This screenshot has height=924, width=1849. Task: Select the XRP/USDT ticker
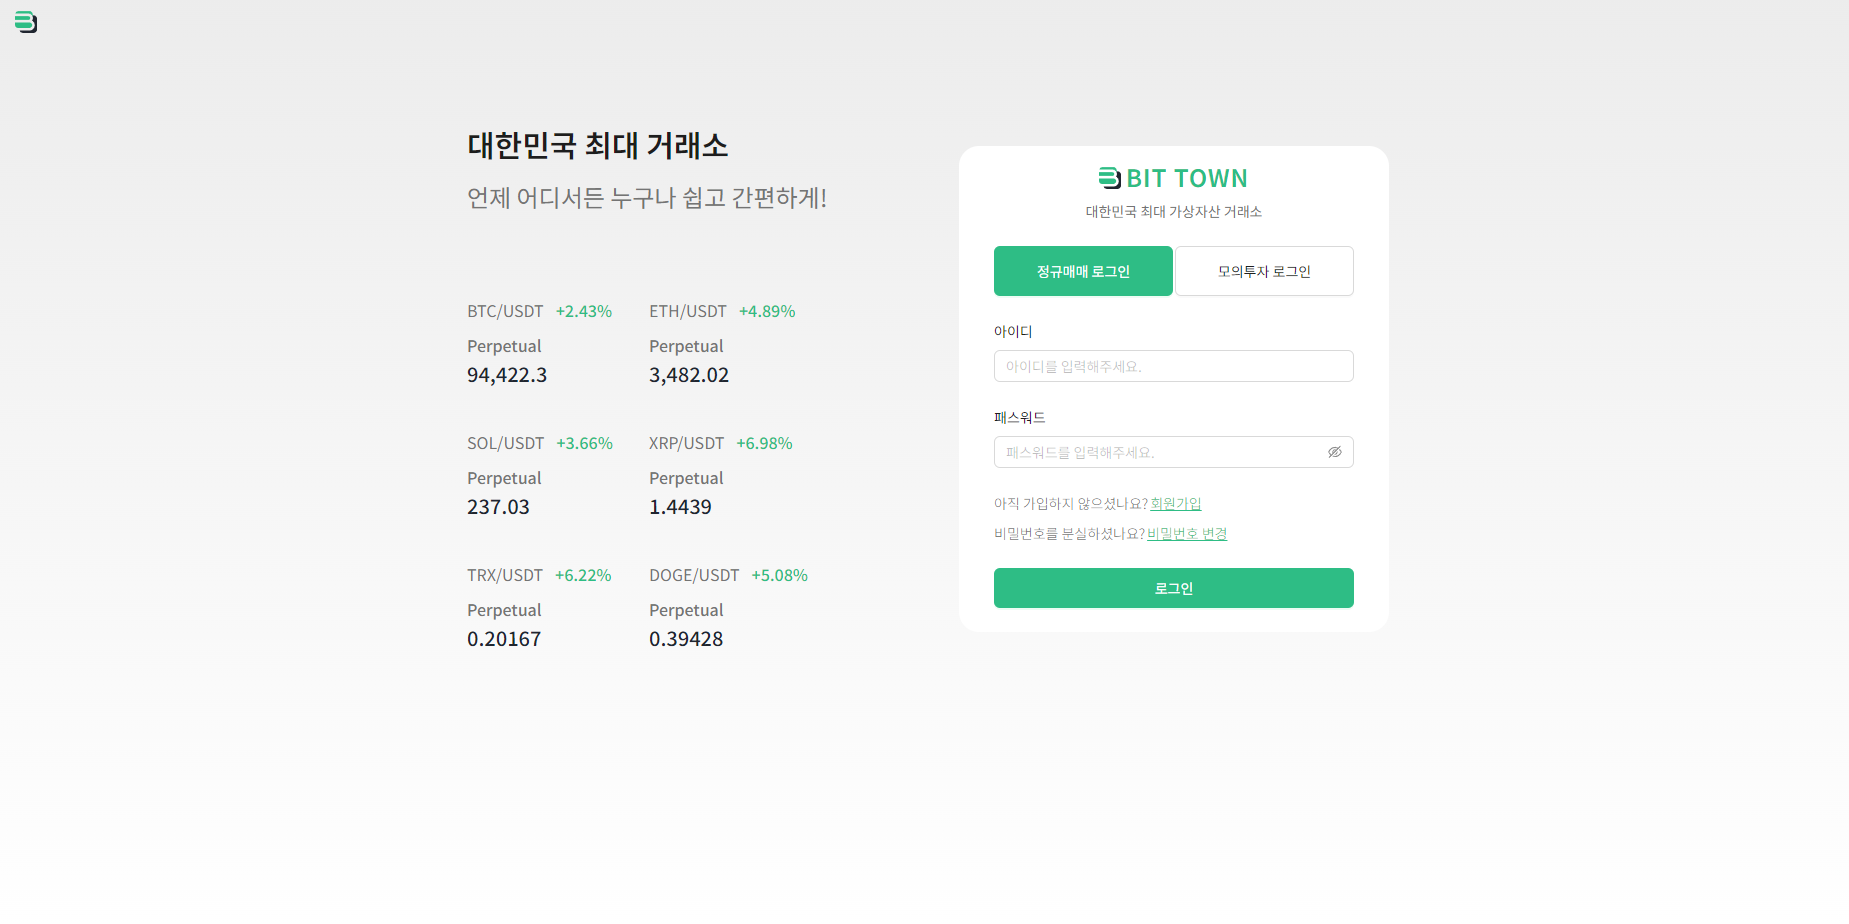point(686,443)
